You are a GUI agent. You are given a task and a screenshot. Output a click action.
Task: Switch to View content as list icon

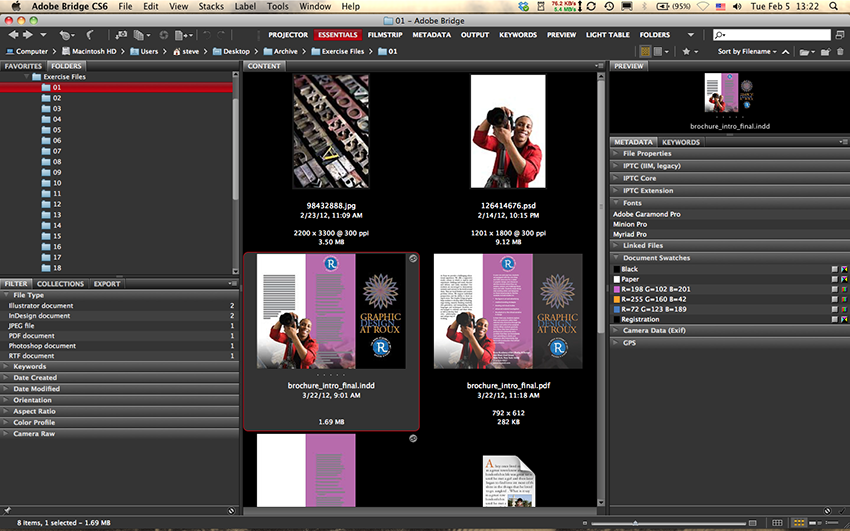[832, 523]
